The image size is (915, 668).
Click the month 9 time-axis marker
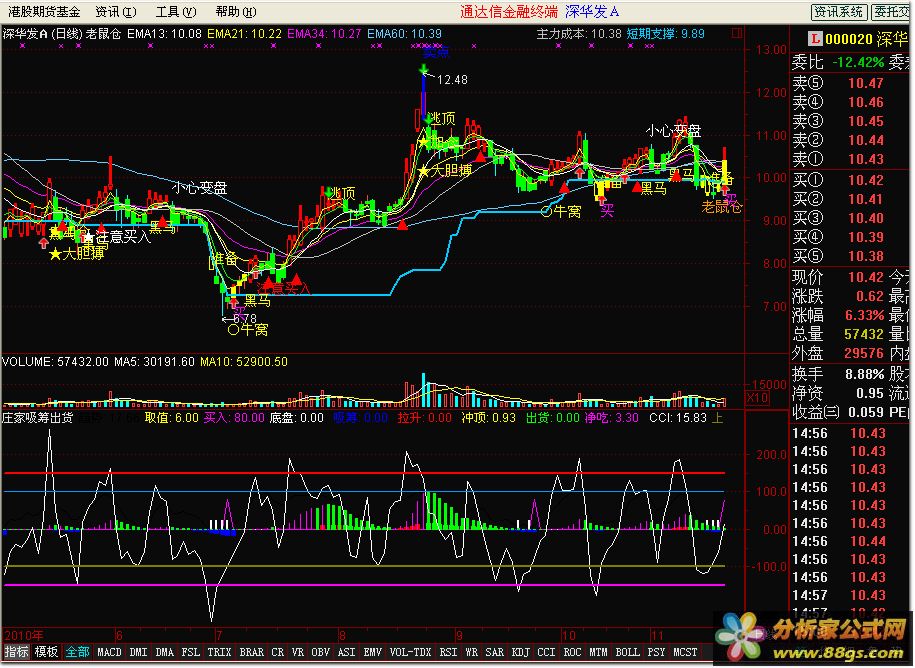pyautogui.click(x=460, y=636)
